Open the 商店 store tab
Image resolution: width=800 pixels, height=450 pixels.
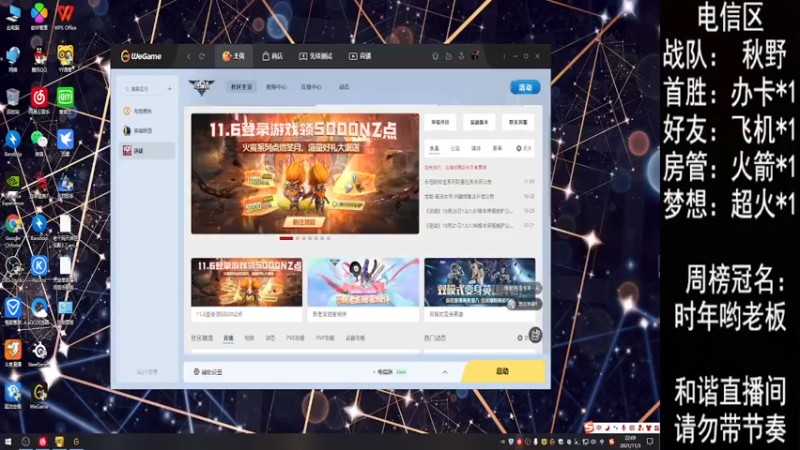272,56
